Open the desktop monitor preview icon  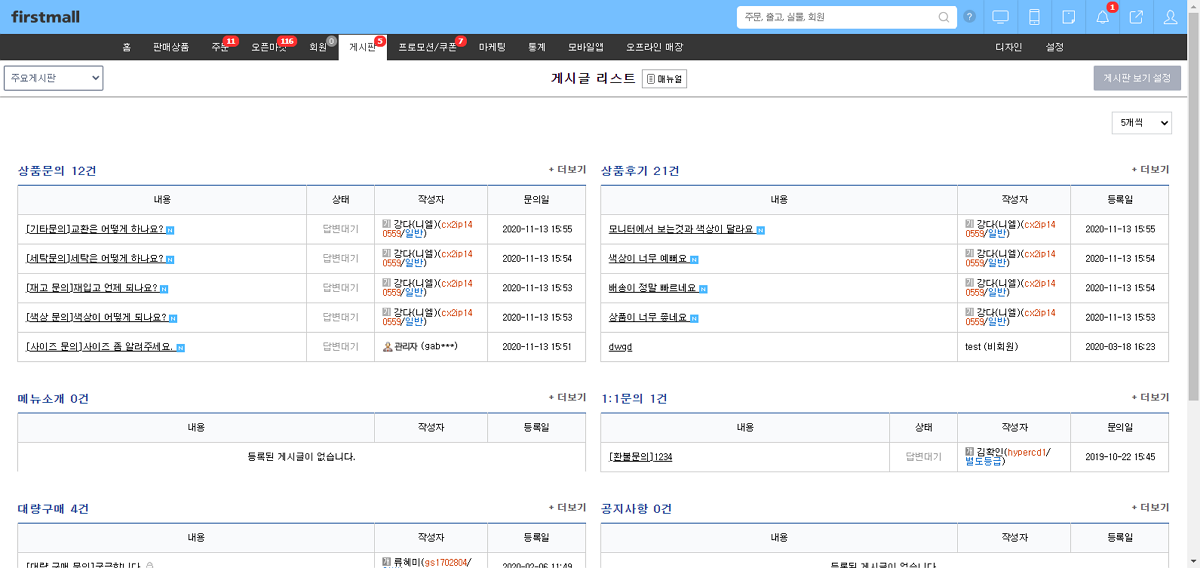[1000, 17]
